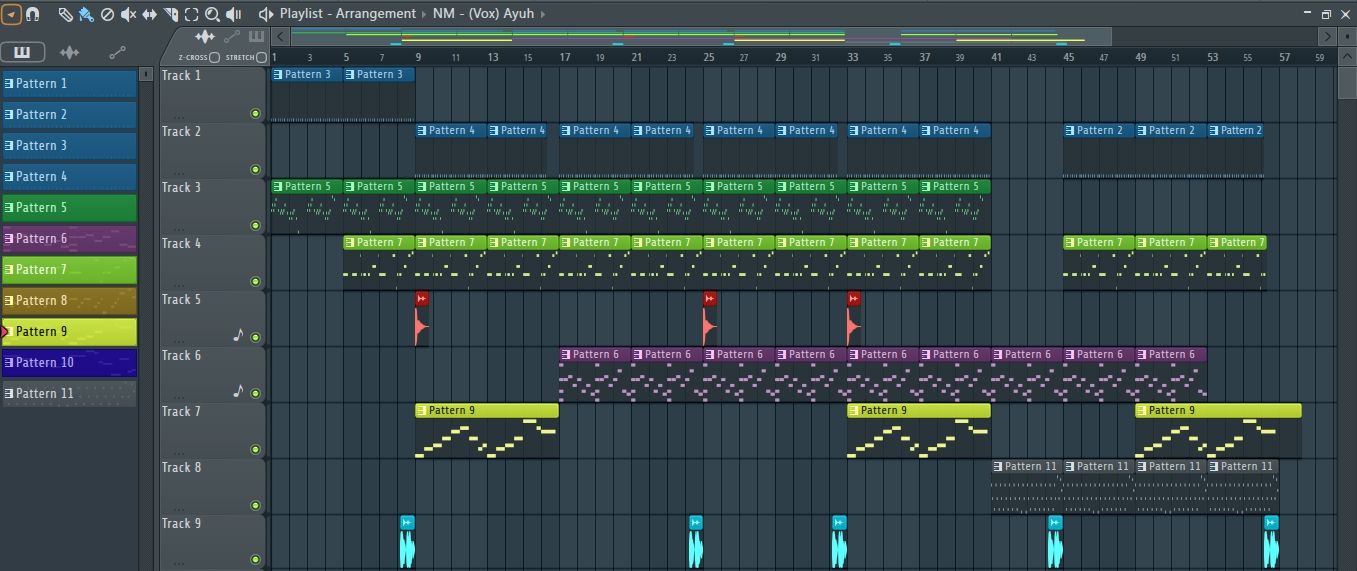Screen dimensions: 1357x571
Task: Mute Track 1 with its green dot
Action: (255, 114)
